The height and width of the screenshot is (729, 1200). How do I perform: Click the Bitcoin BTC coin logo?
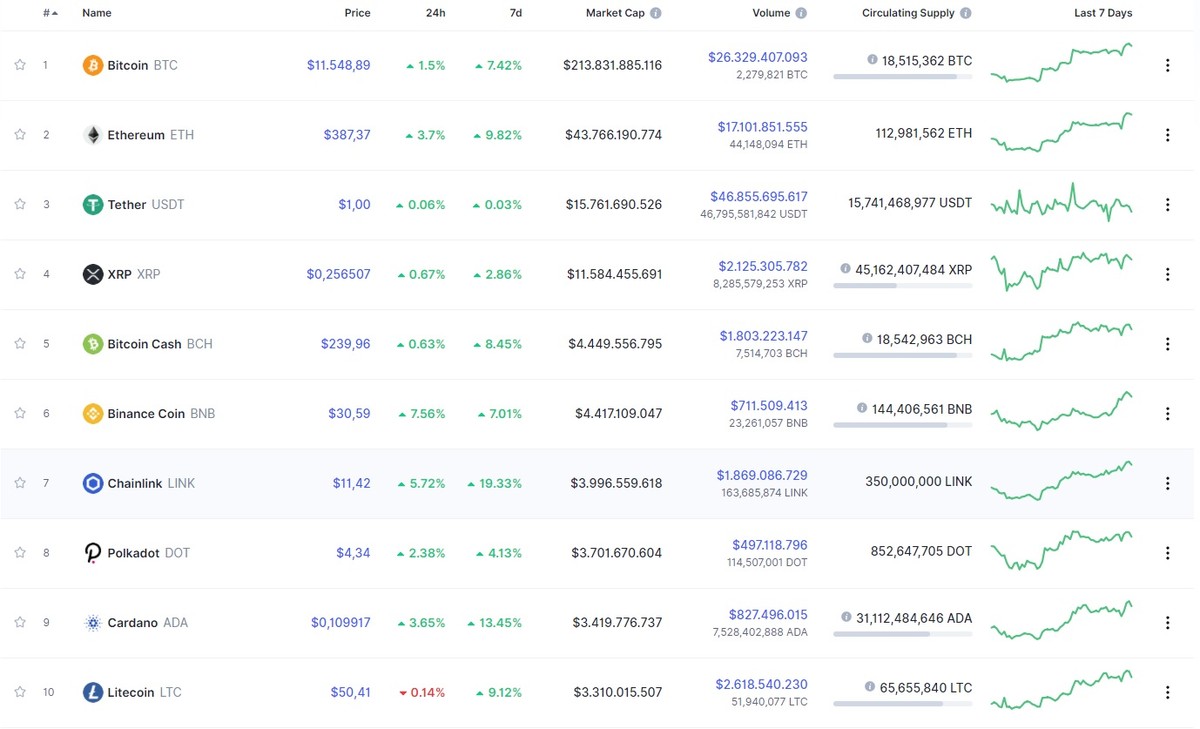point(92,65)
